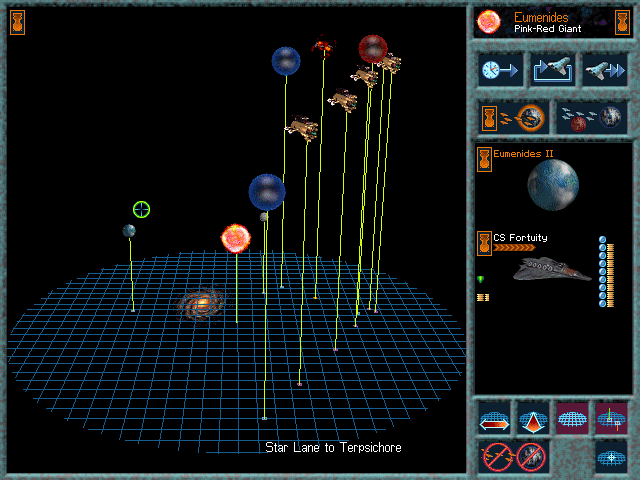Click the tilt galaxy pyramid button

tap(533, 418)
